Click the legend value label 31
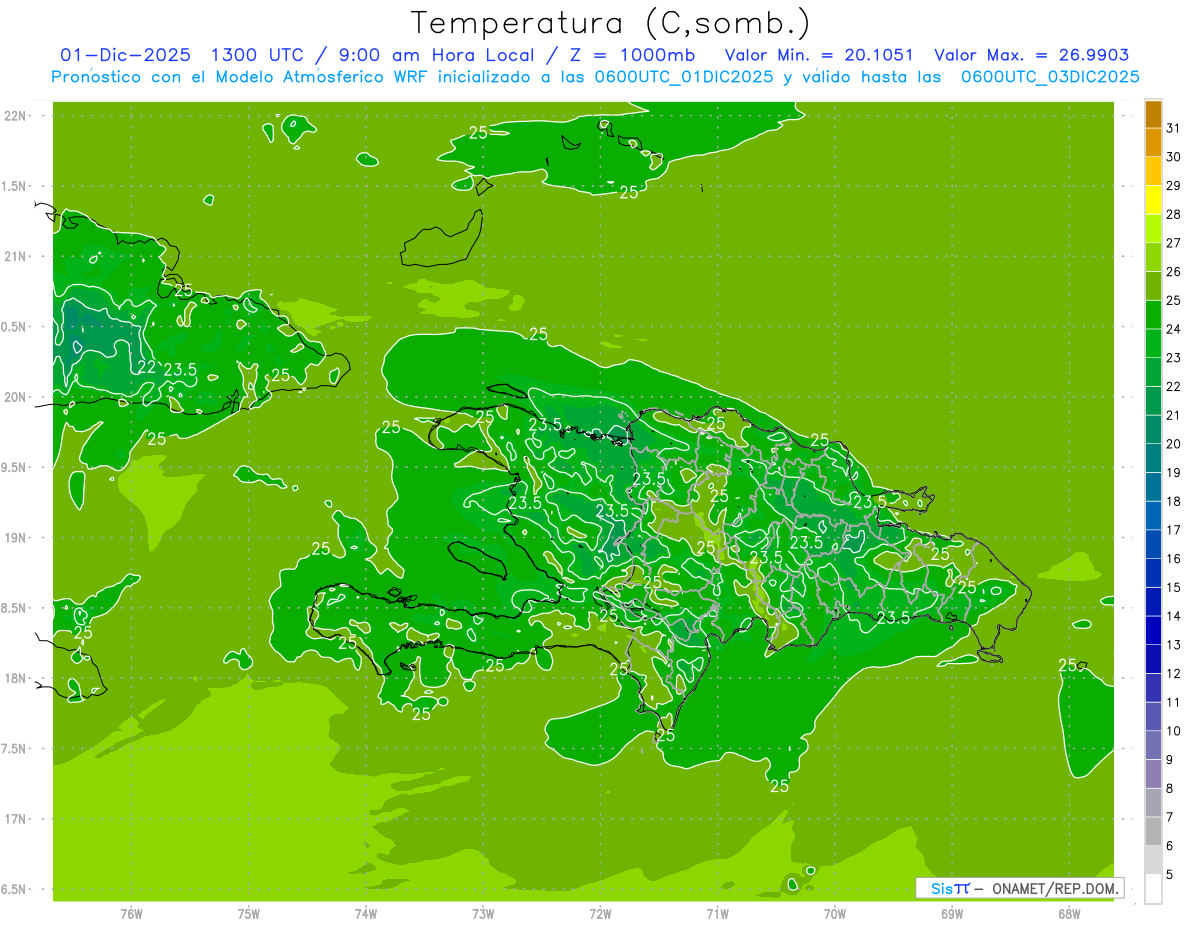 [1173, 128]
